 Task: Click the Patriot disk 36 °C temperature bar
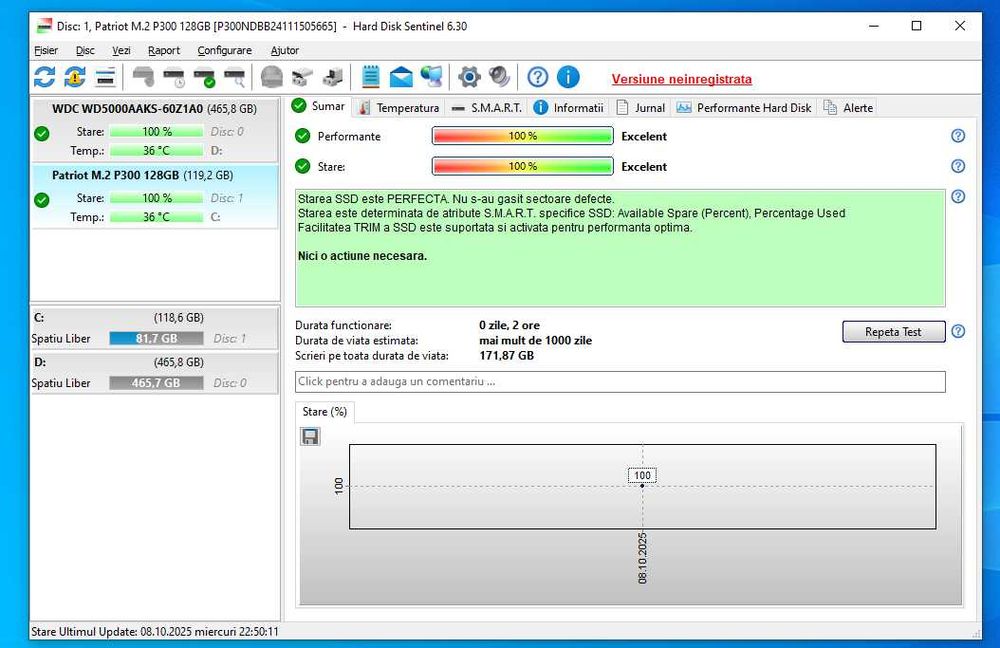tap(156, 217)
